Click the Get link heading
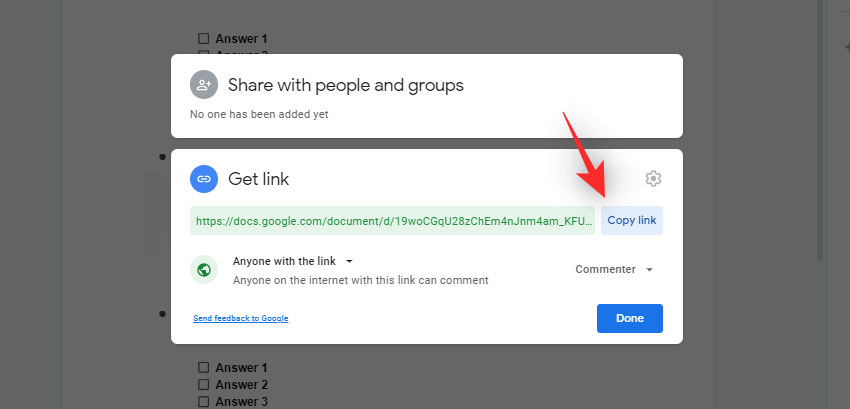 (259, 179)
